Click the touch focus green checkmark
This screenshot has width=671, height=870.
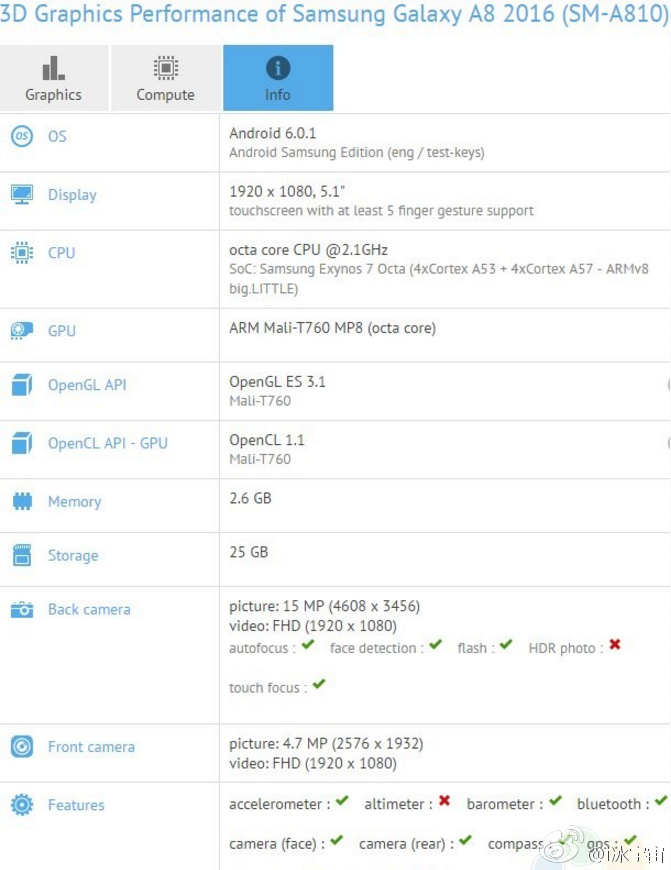(319, 684)
